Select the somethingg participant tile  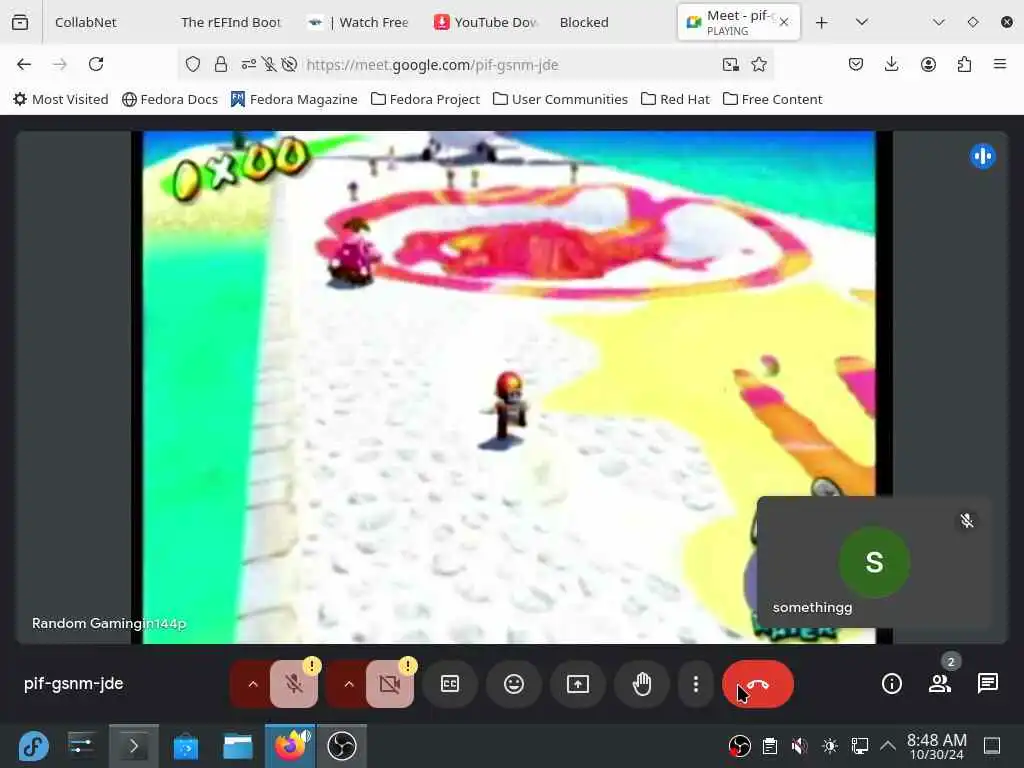(874, 562)
